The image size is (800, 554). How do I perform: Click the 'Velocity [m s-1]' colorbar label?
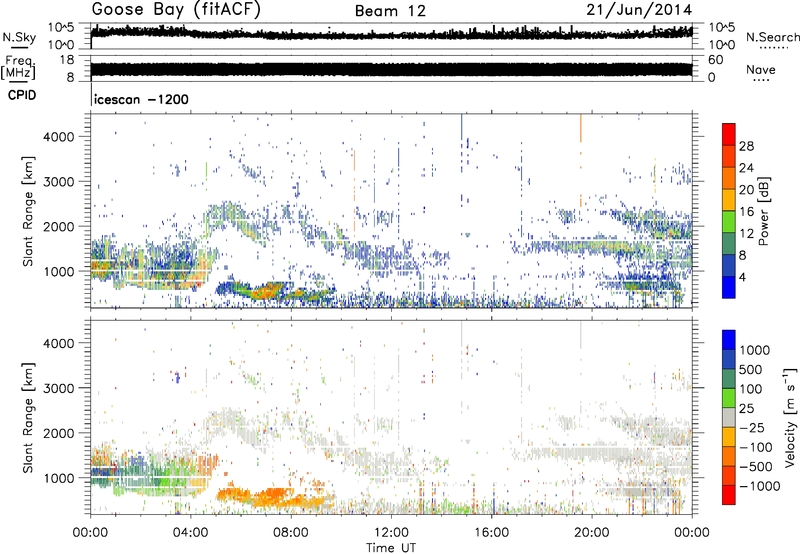(x=790, y=417)
